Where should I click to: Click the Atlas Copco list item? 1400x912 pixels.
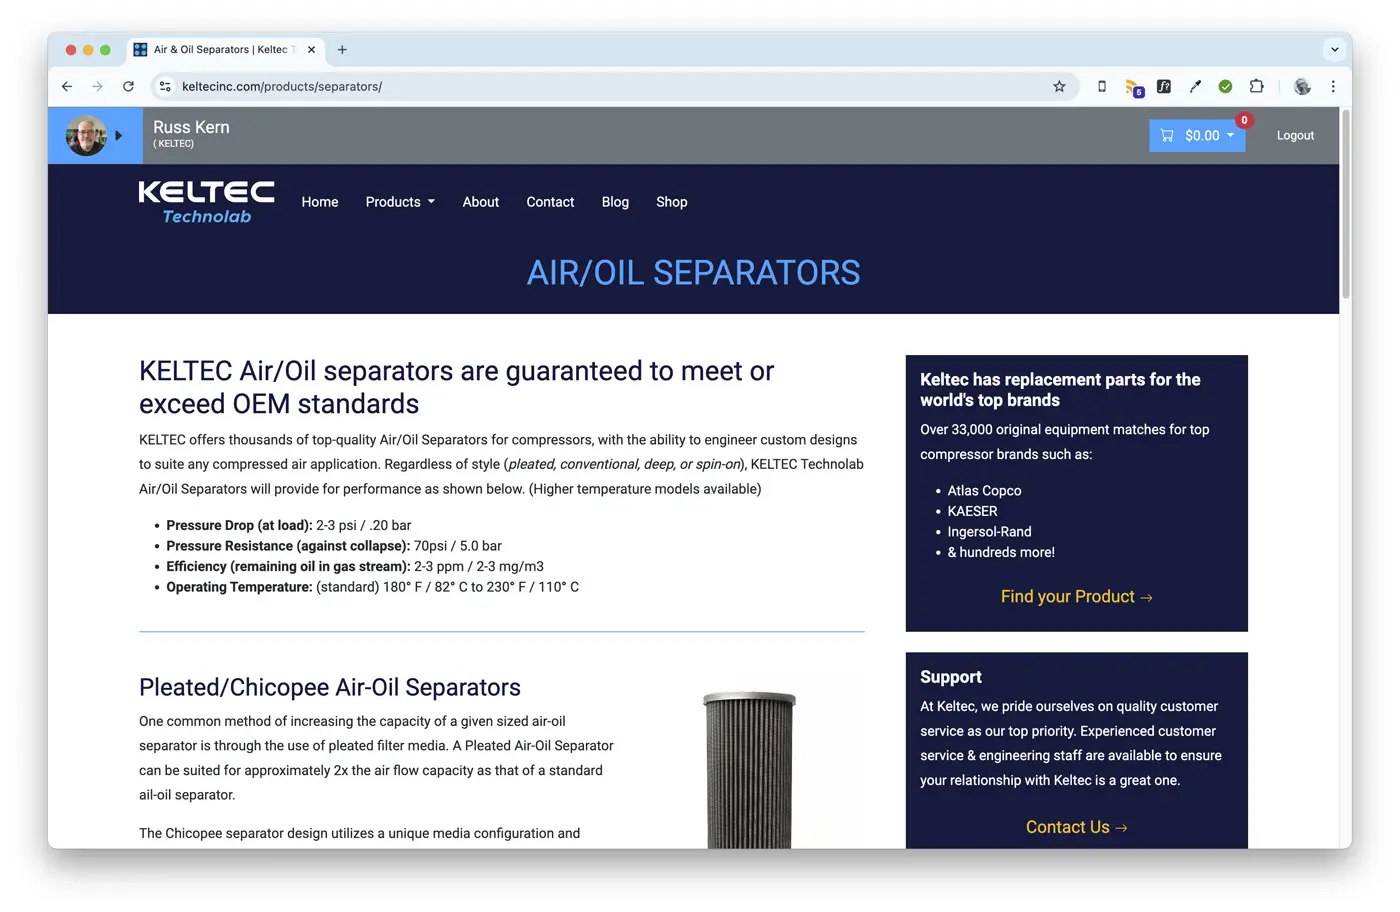tap(984, 491)
